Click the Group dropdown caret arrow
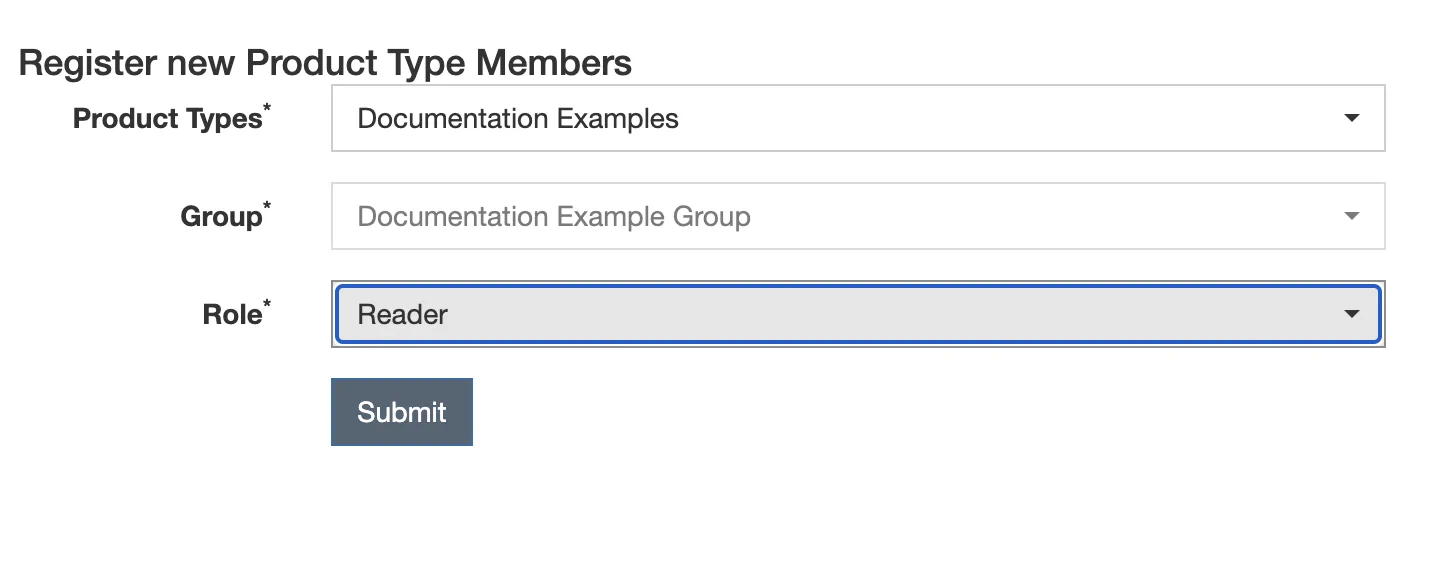Viewport: 1448px width, 576px height. [1352, 216]
